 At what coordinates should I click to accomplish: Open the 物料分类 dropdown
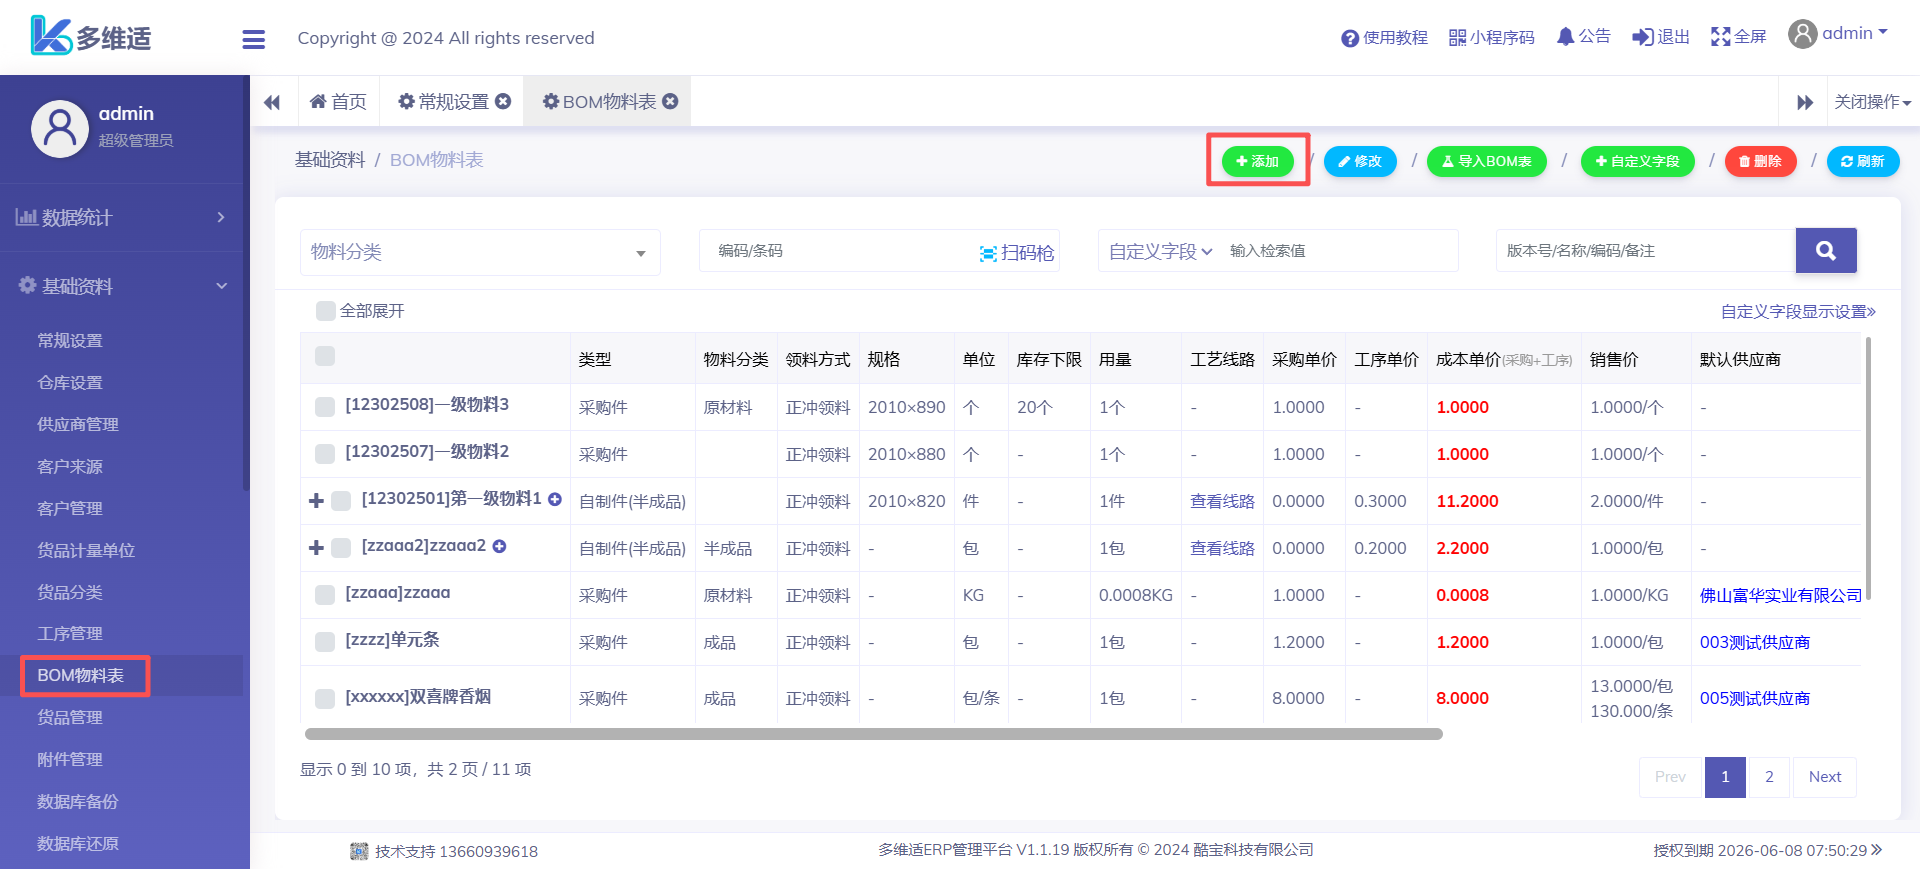click(x=480, y=252)
